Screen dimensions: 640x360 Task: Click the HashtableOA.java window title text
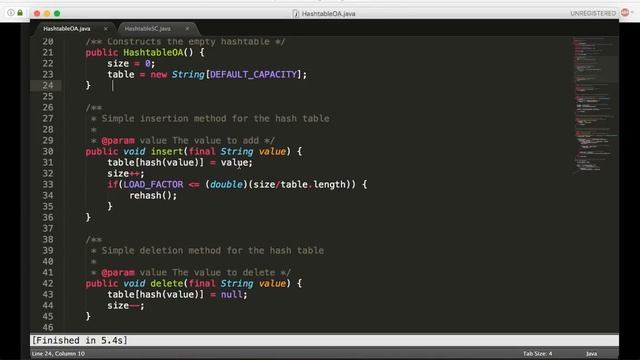tap(329, 13)
